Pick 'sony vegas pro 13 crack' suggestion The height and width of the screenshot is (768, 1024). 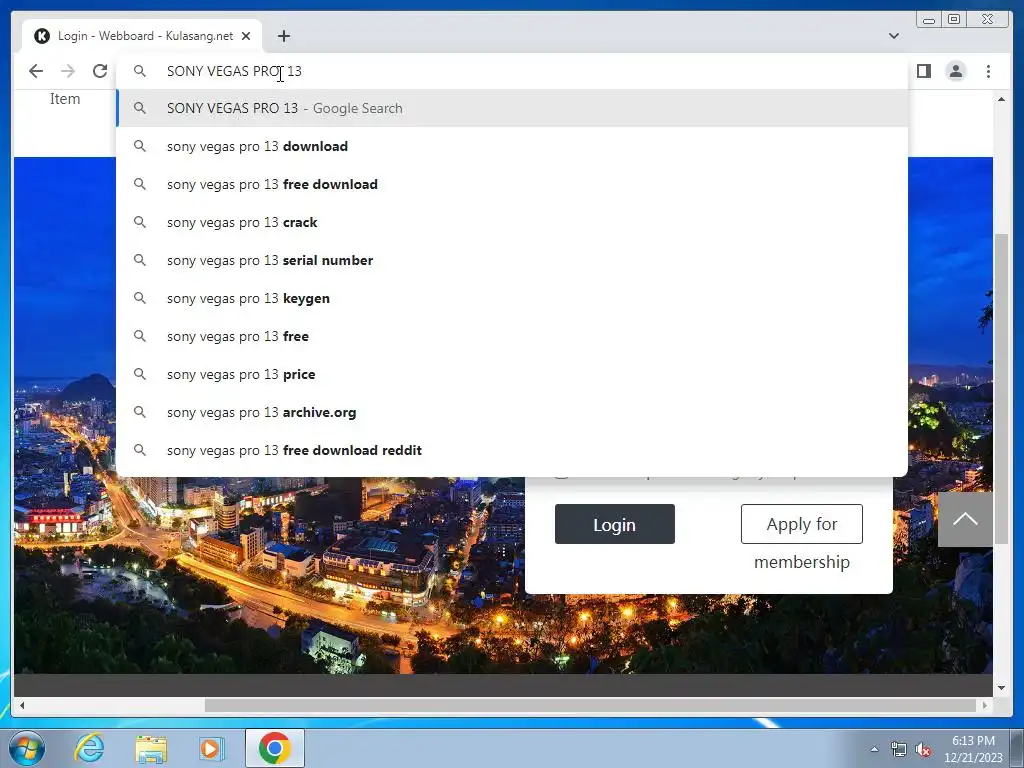tap(512, 222)
